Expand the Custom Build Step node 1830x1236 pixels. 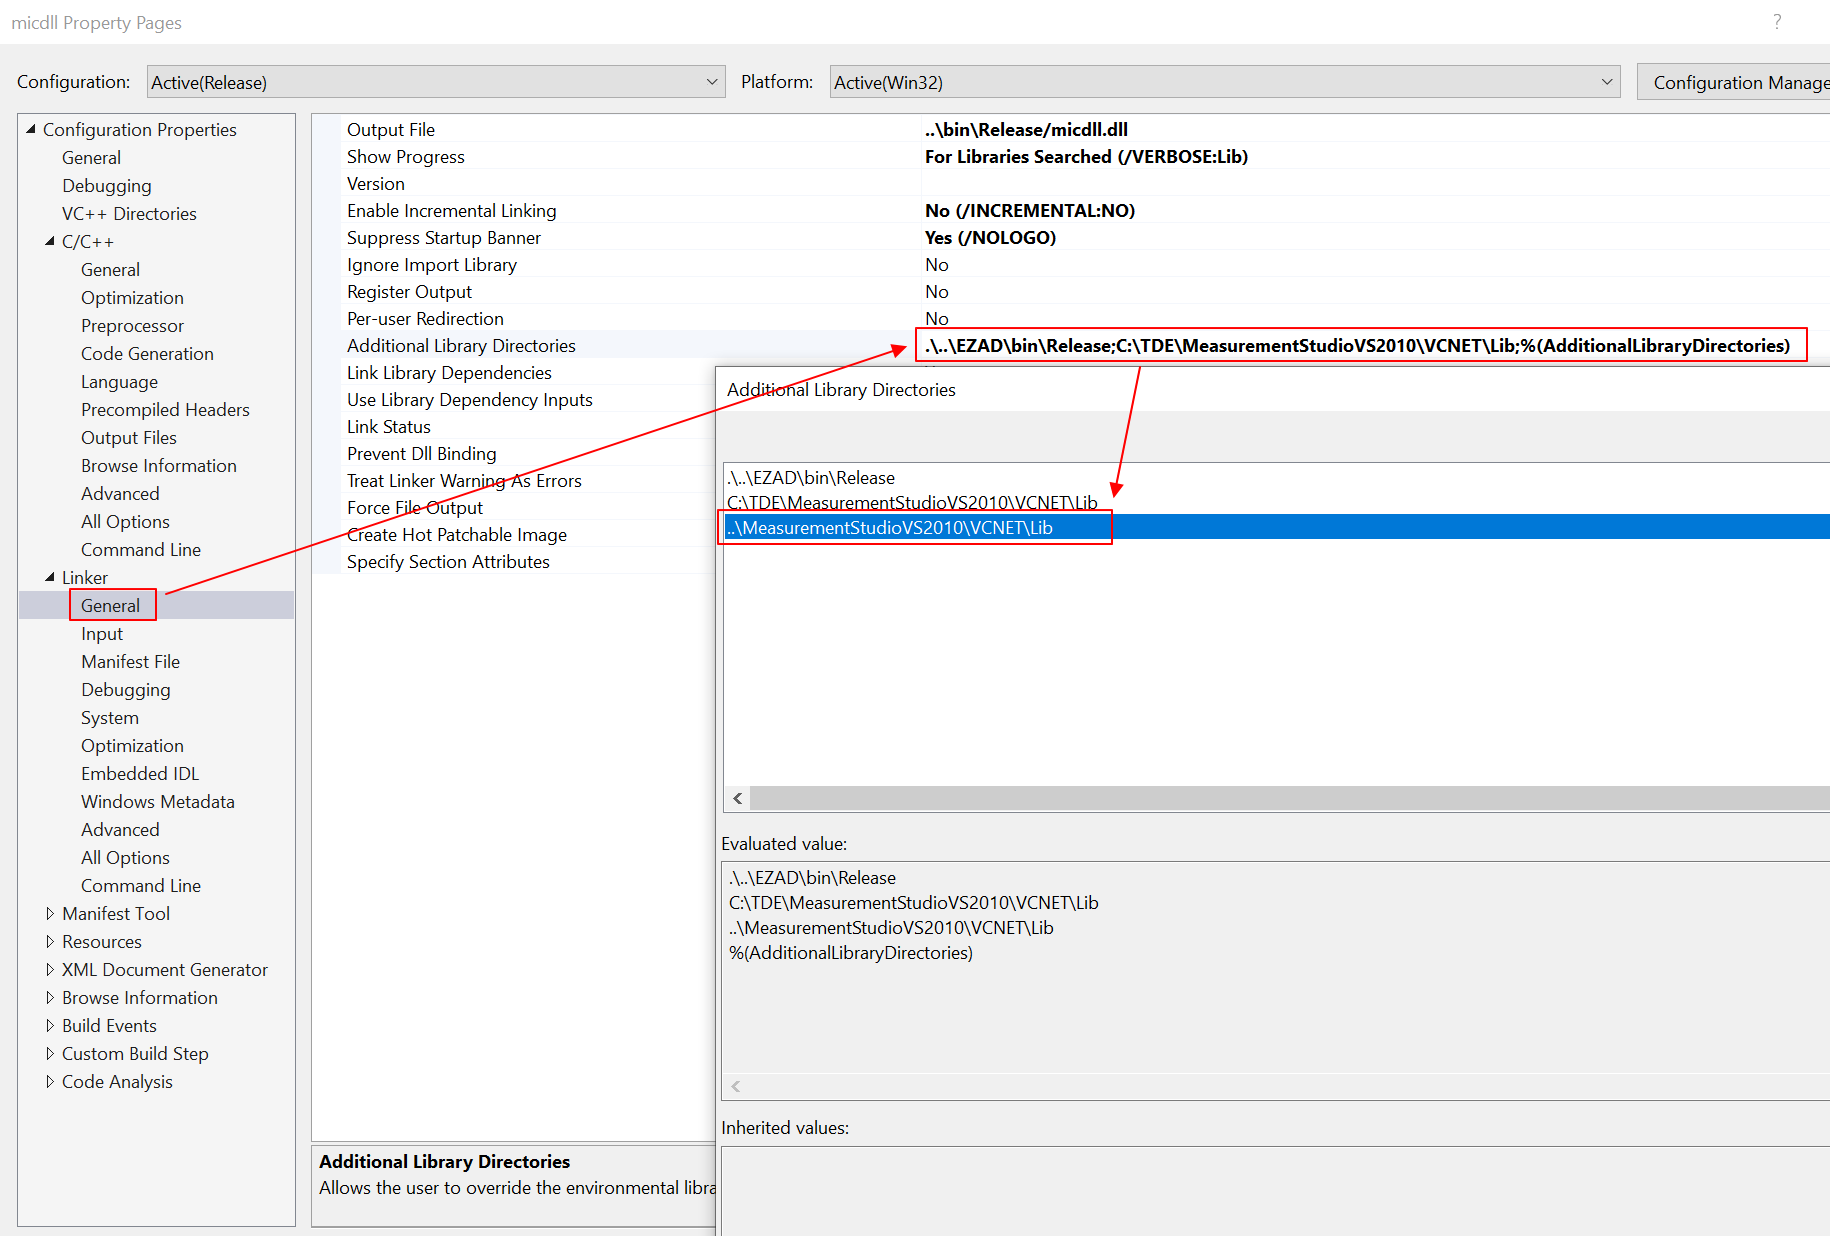click(50, 1053)
